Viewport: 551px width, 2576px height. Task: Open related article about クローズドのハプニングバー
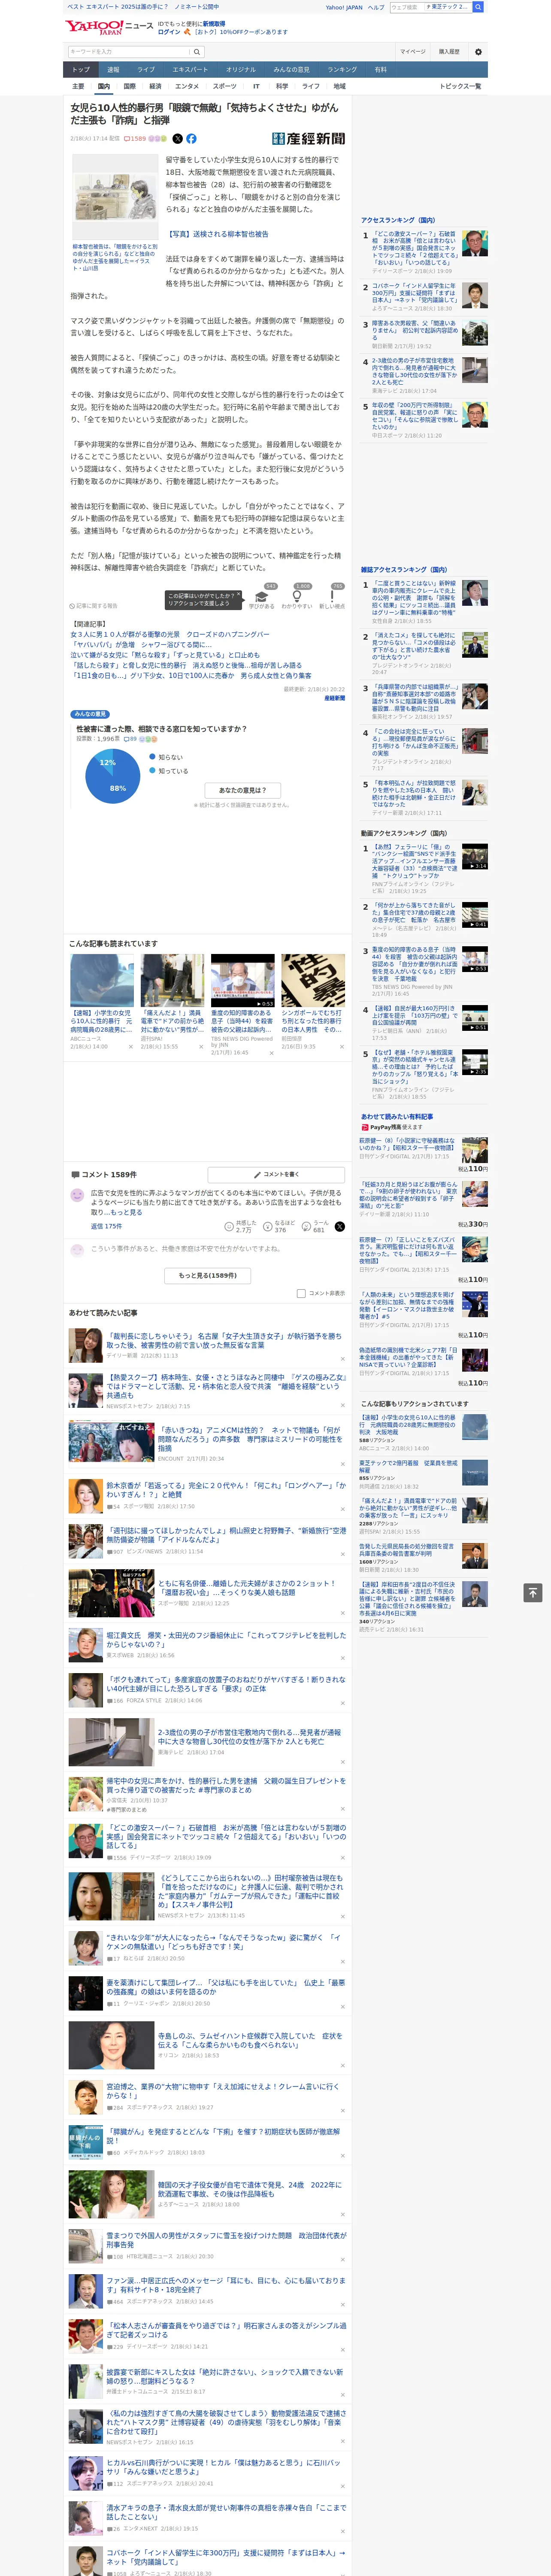(170, 634)
